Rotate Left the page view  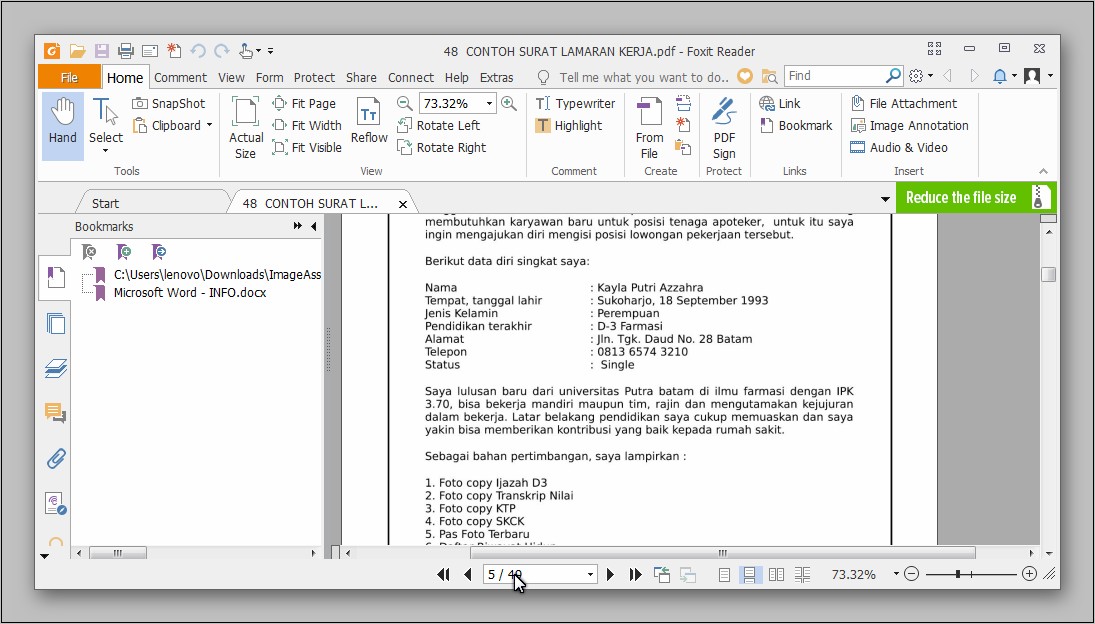click(x=439, y=126)
